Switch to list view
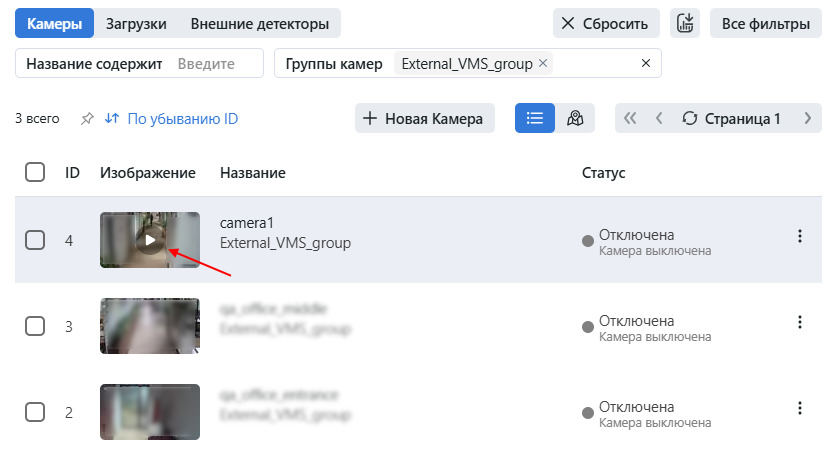836x460 pixels. (x=534, y=118)
